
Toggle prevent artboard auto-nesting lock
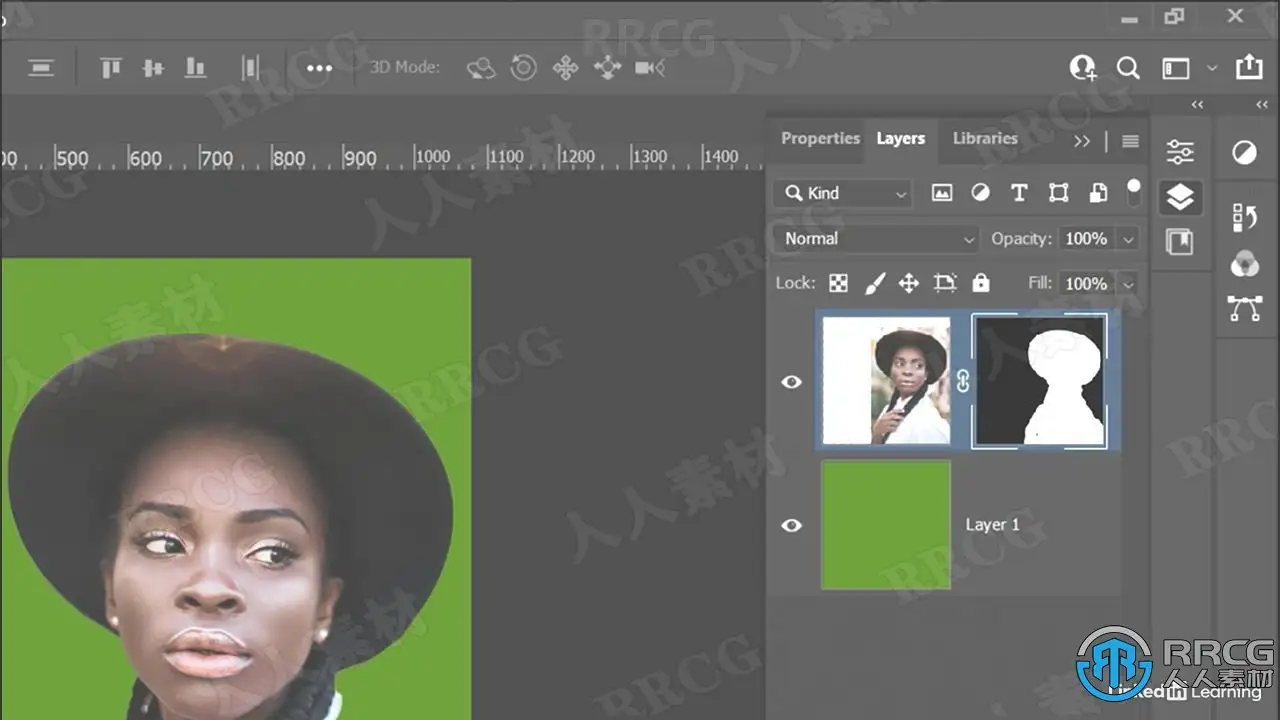tap(945, 283)
